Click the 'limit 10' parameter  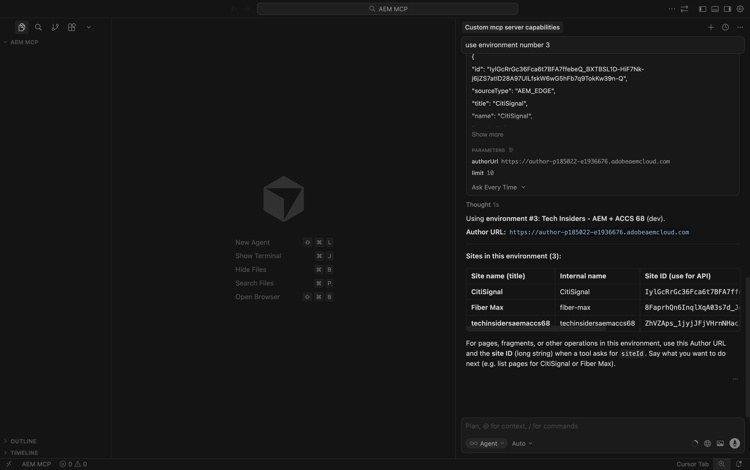click(483, 173)
